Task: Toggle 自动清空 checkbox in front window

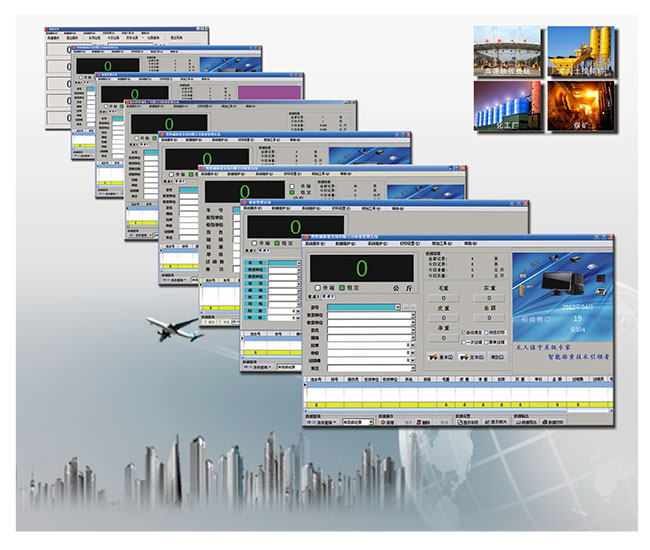Action: pyautogui.click(x=464, y=332)
